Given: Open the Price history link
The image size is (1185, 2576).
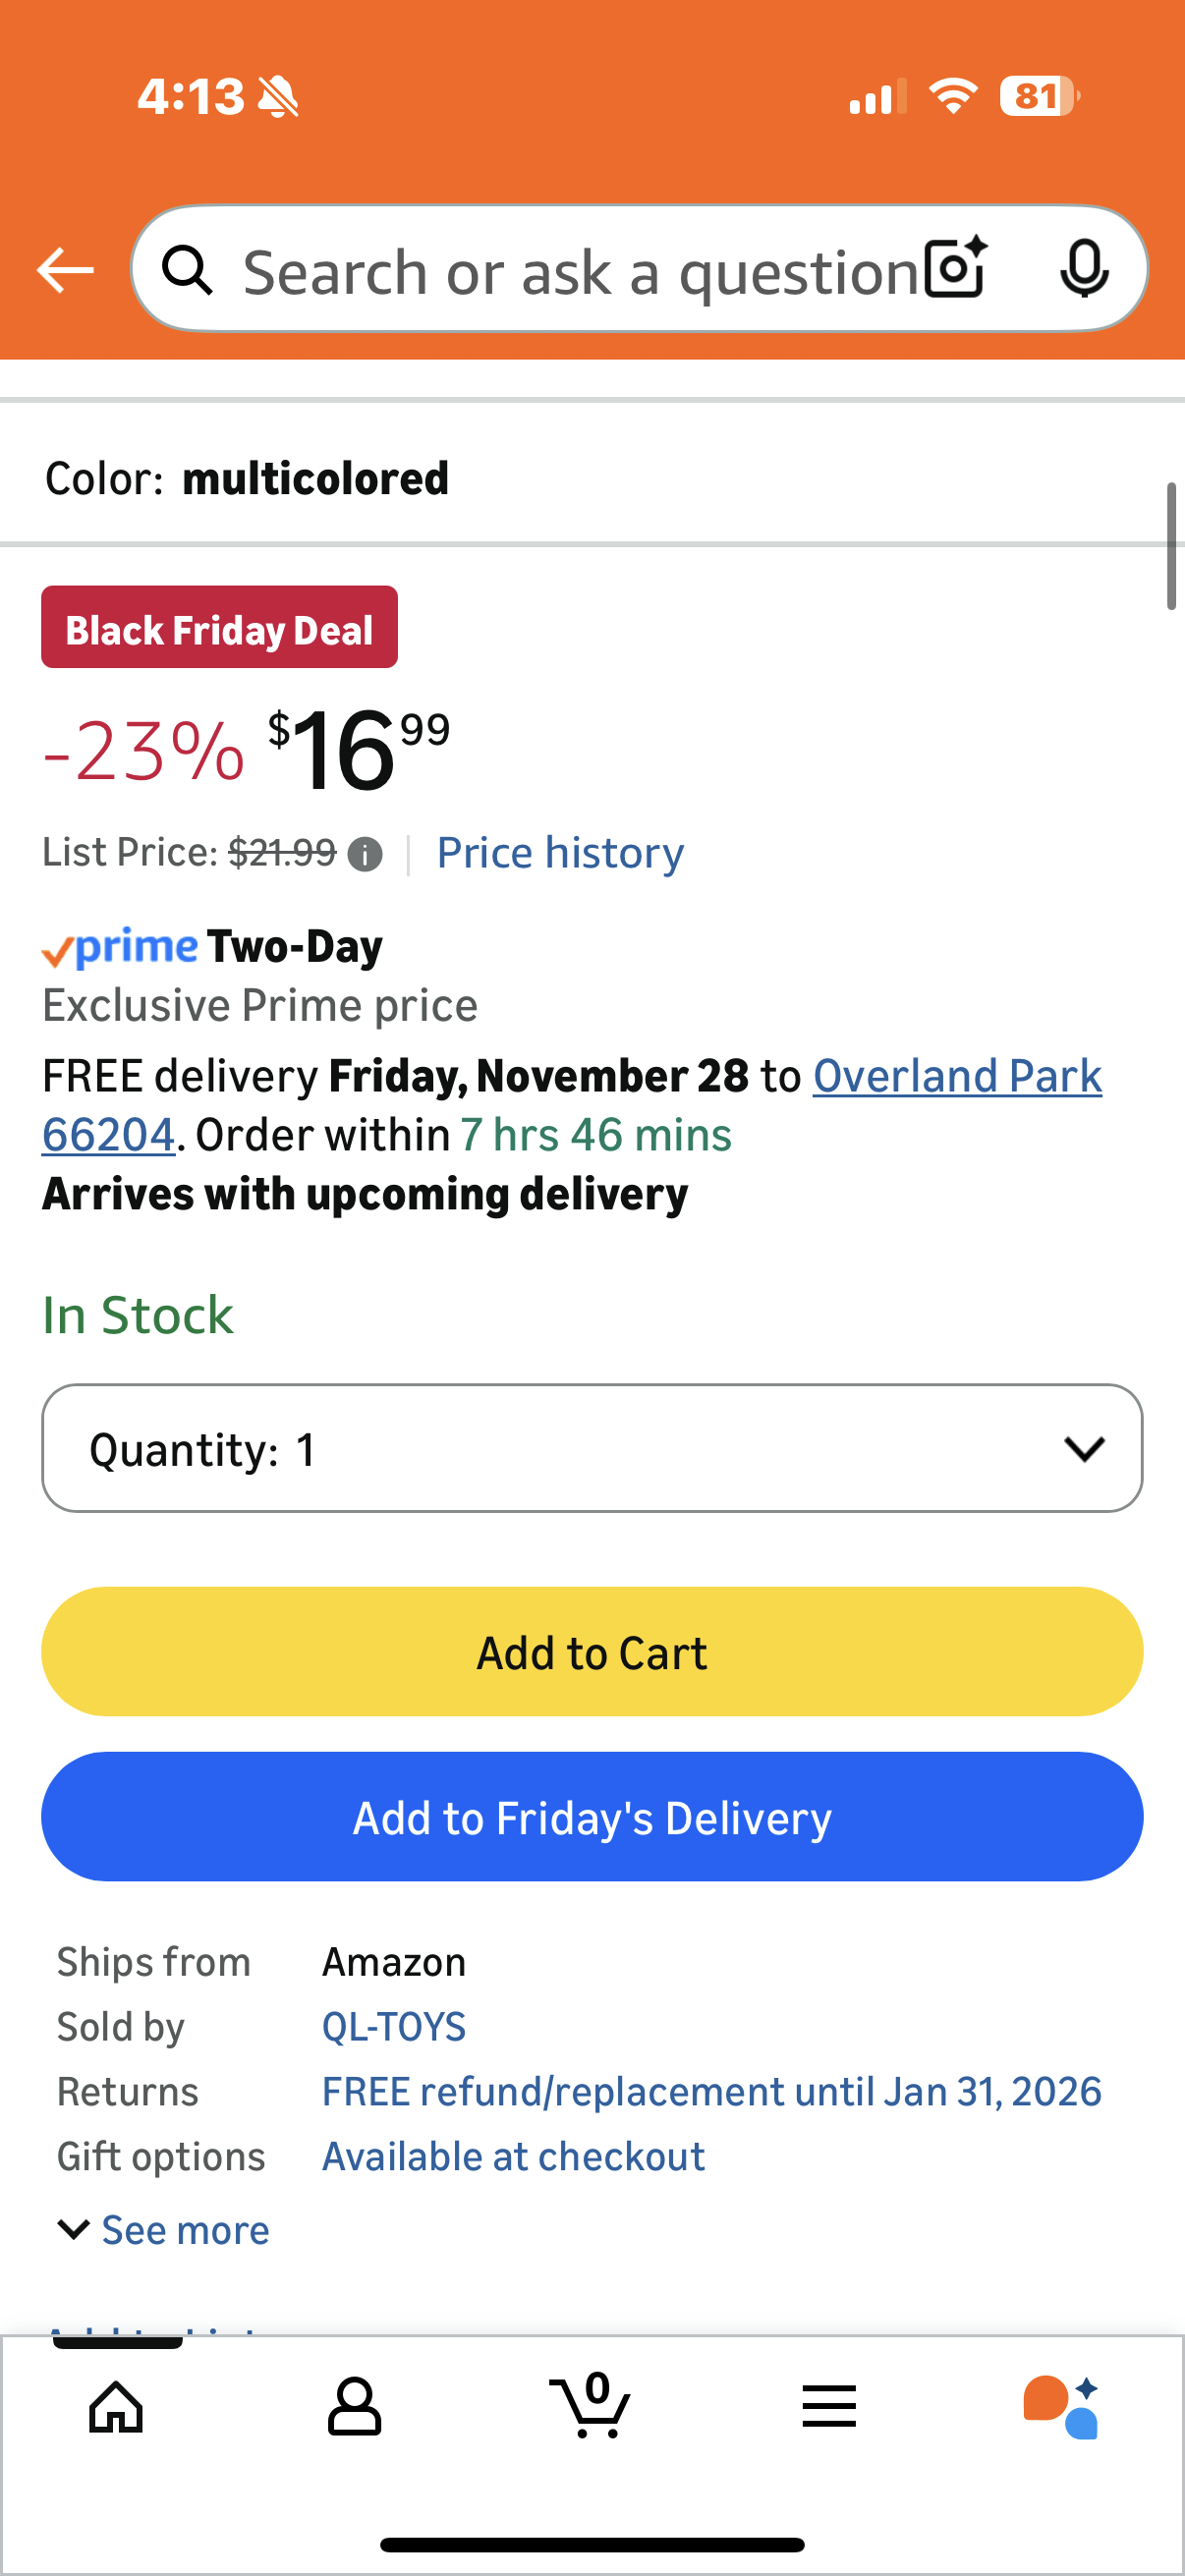Looking at the screenshot, I should coord(560,853).
